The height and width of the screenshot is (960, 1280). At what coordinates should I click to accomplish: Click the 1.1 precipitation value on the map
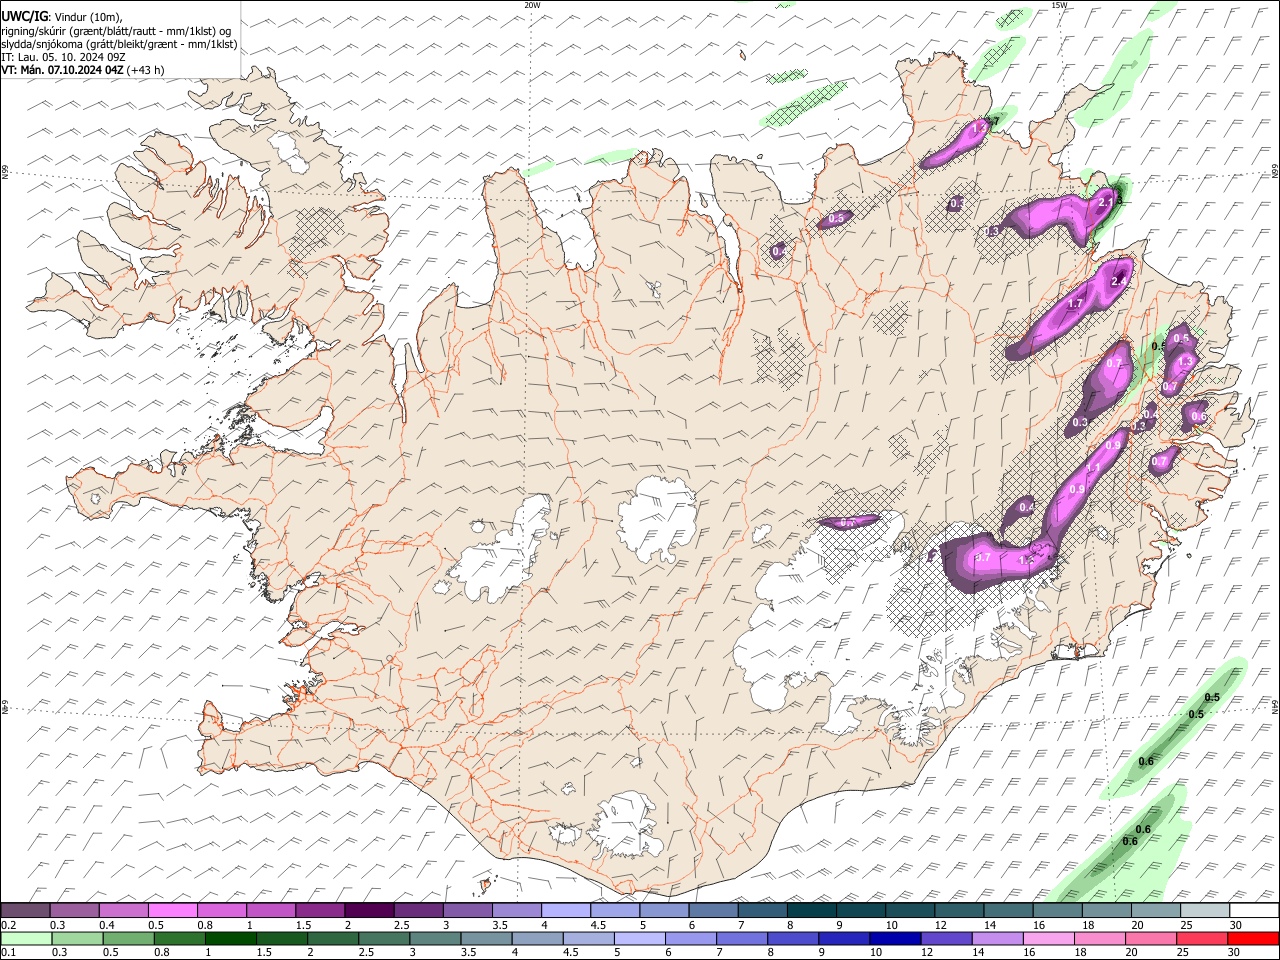(1093, 467)
